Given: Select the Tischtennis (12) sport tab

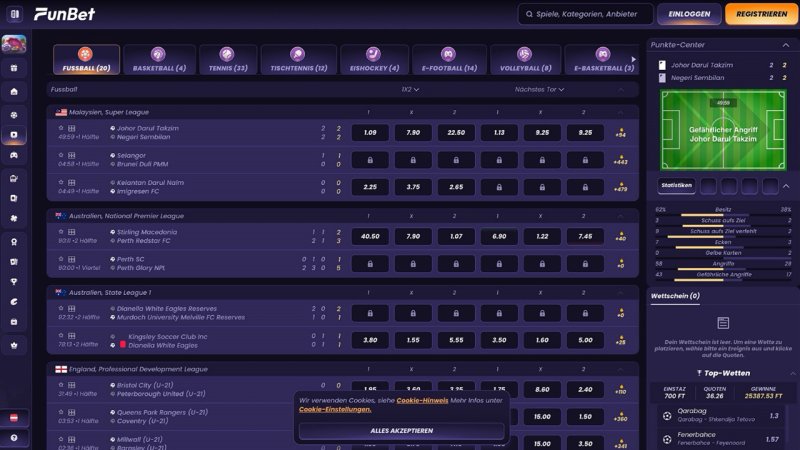Looking at the screenshot, I should coord(298,60).
